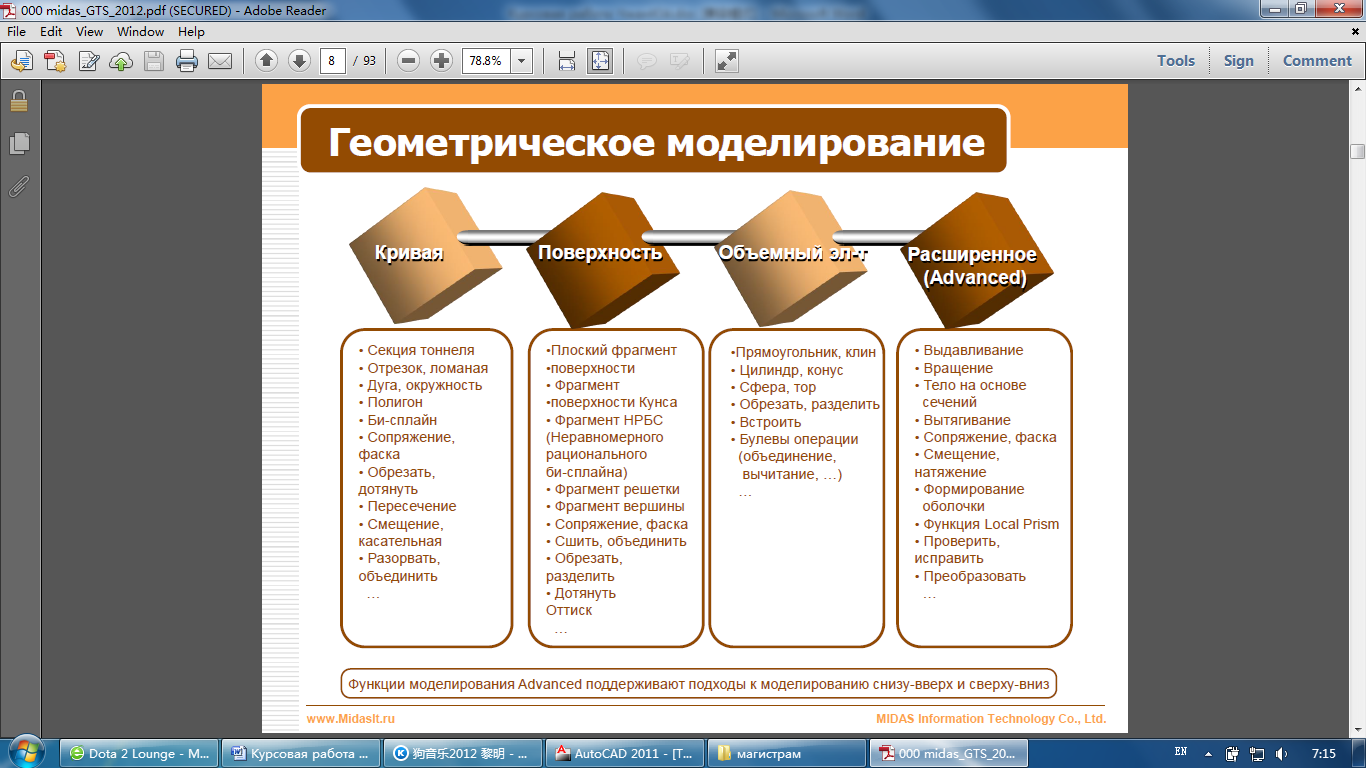Click the sticky note comment icon

(x=647, y=61)
